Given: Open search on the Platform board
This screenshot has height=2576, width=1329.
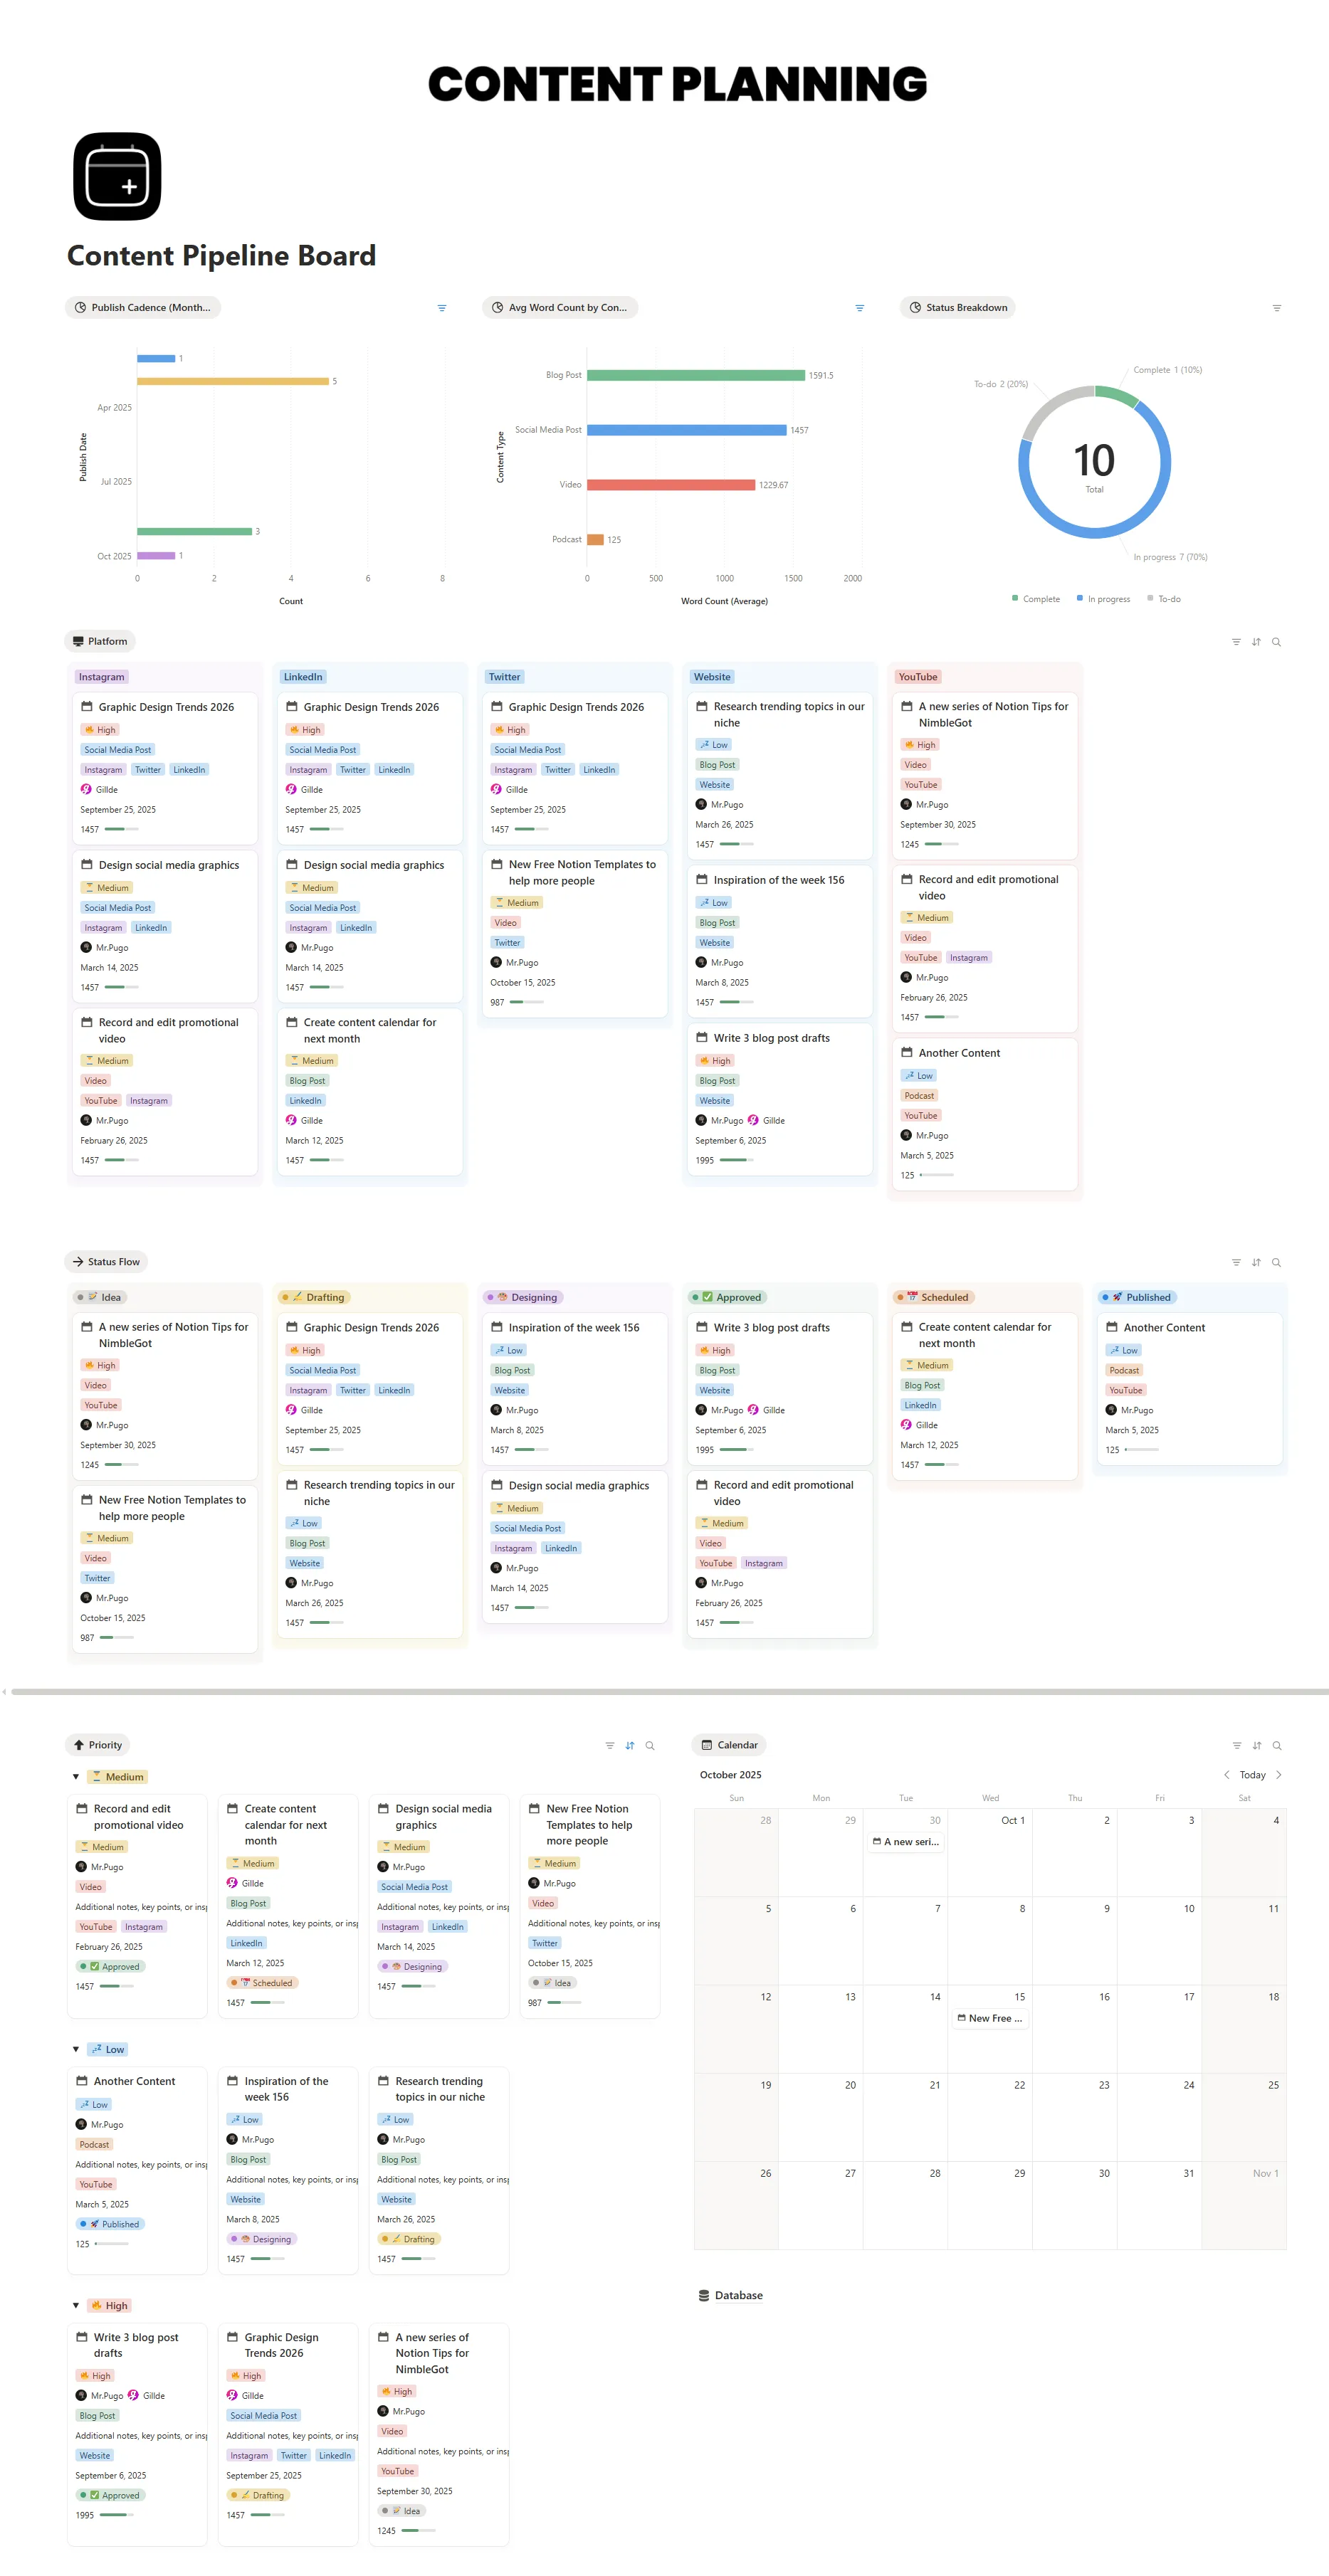Looking at the screenshot, I should coord(1277,641).
